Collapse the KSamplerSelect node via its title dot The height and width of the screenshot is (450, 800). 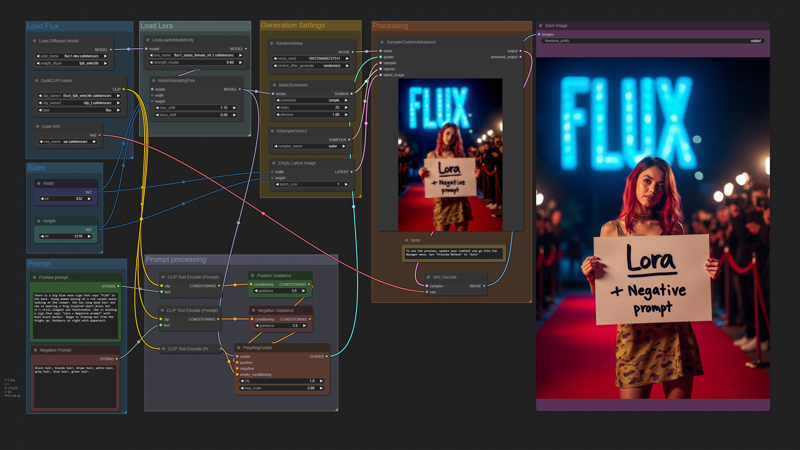272,131
